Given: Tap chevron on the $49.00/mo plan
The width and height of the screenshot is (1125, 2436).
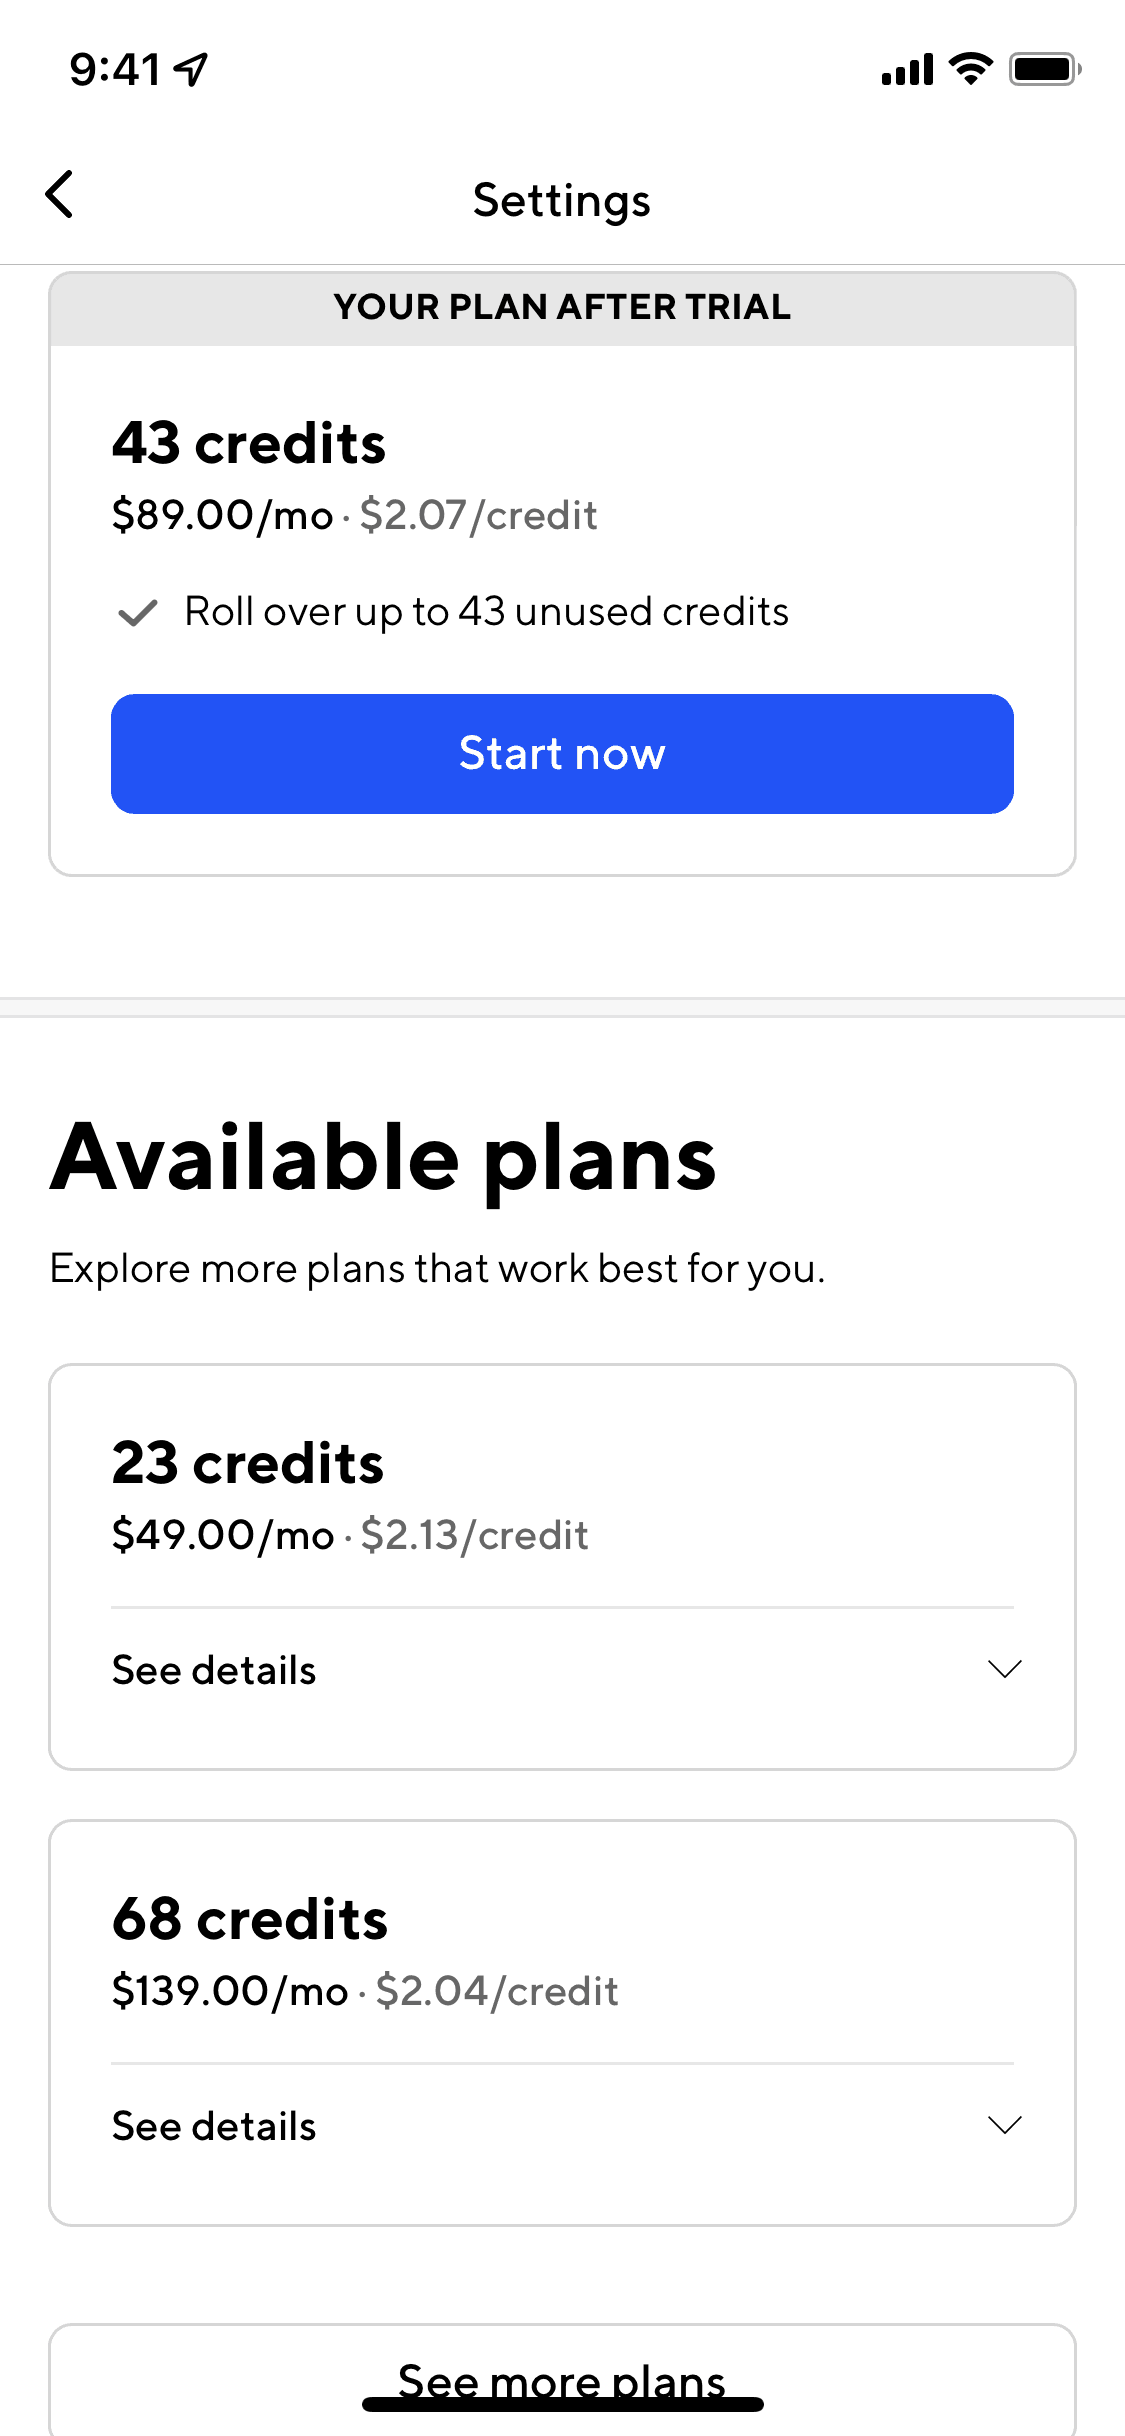Looking at the screenshot, I should click(x=1004, y=1669).
